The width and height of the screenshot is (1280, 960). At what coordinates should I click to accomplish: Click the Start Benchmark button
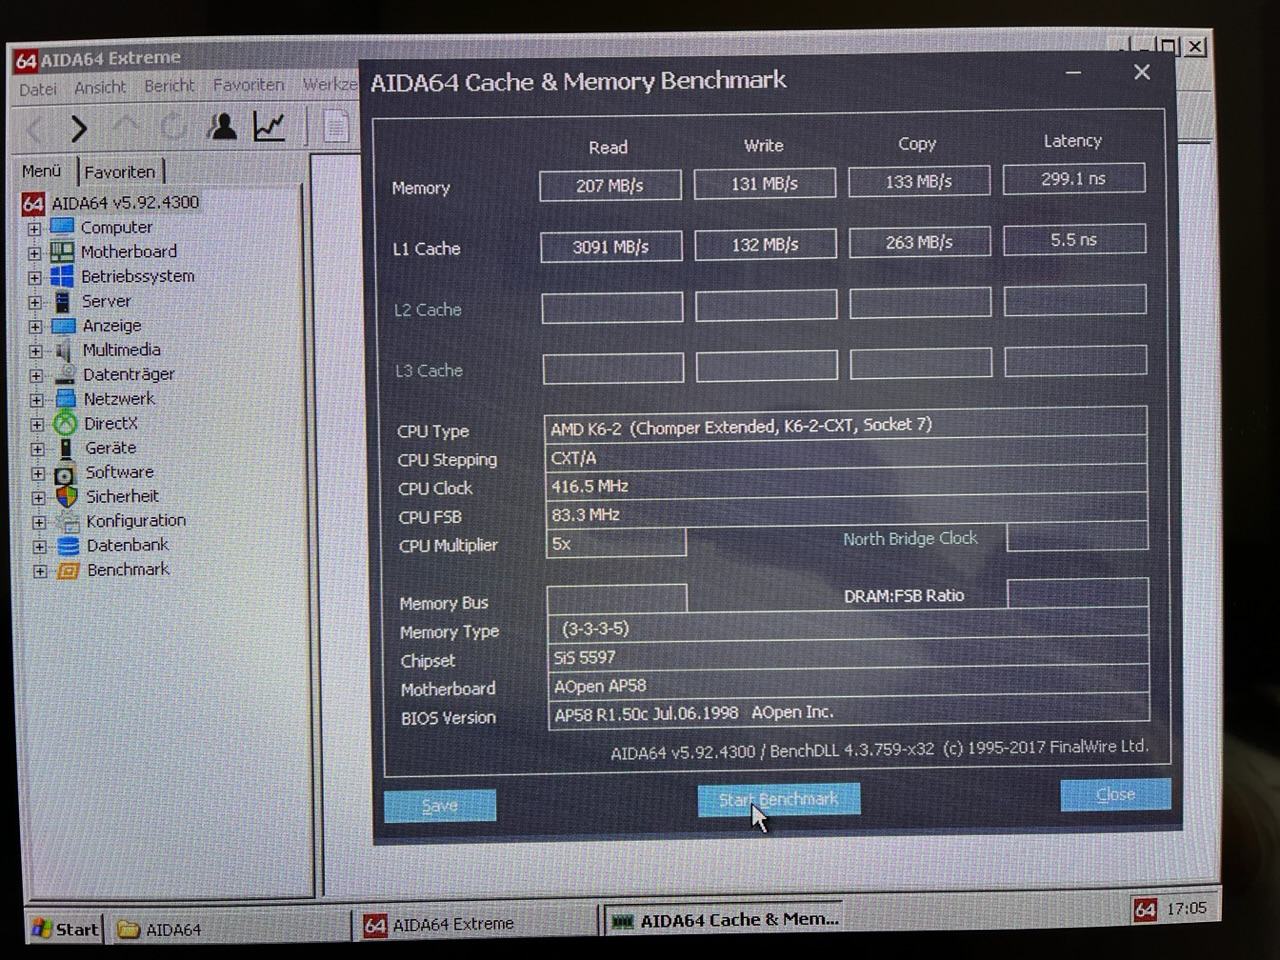(779, 799)
